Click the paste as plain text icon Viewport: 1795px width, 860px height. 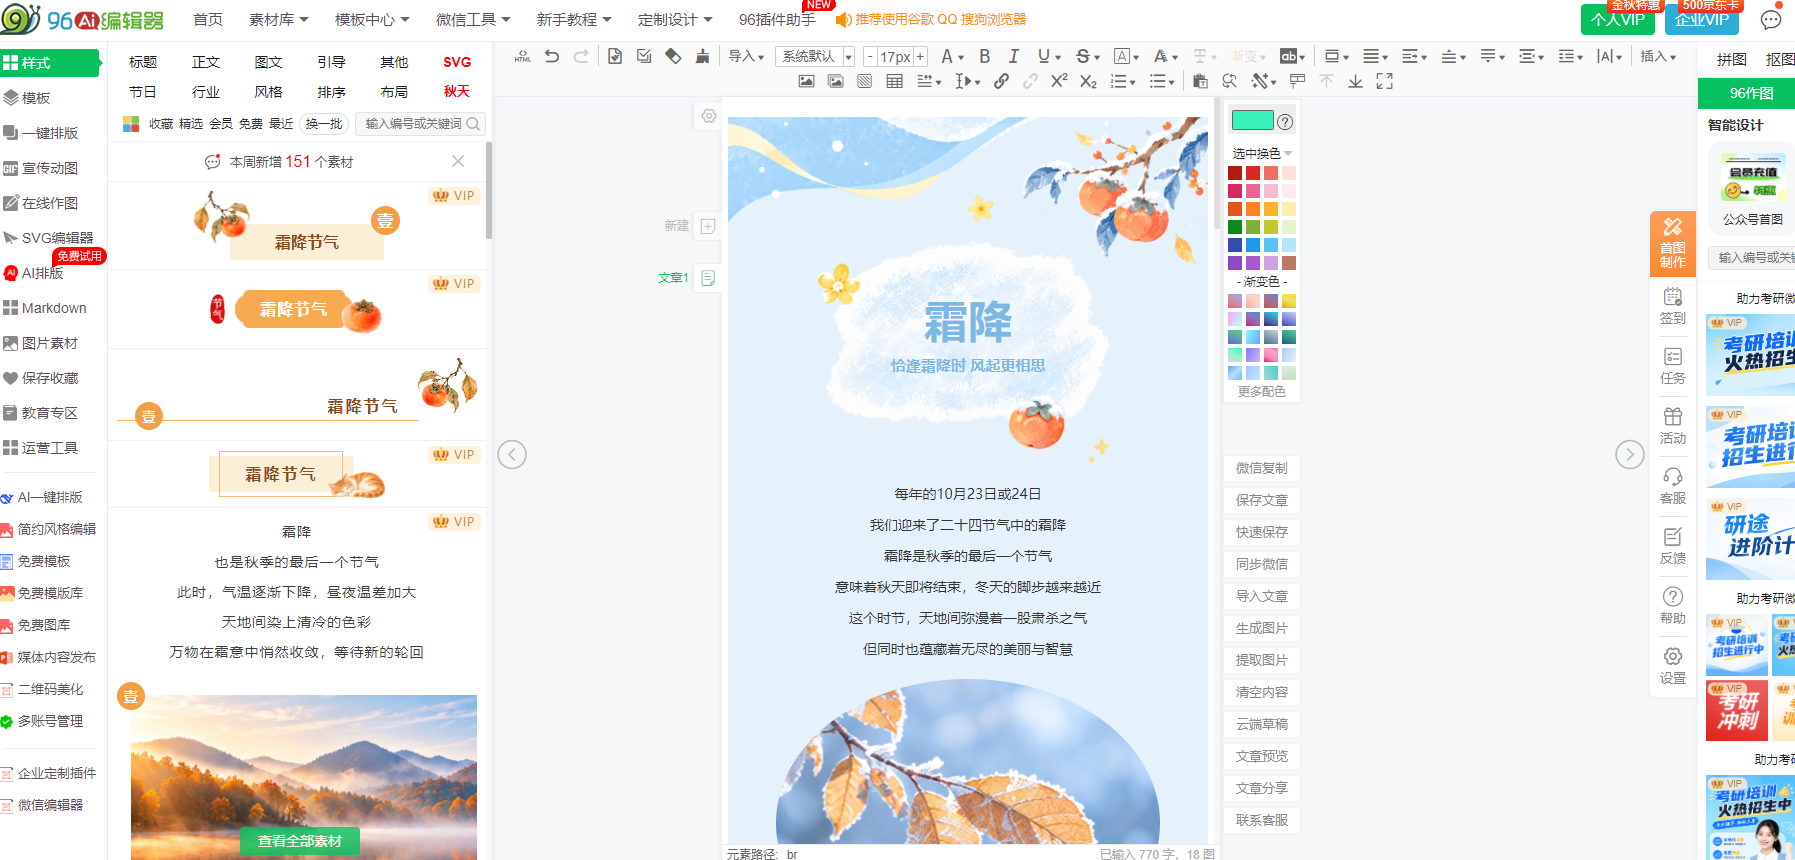[x=1200, y=82]
